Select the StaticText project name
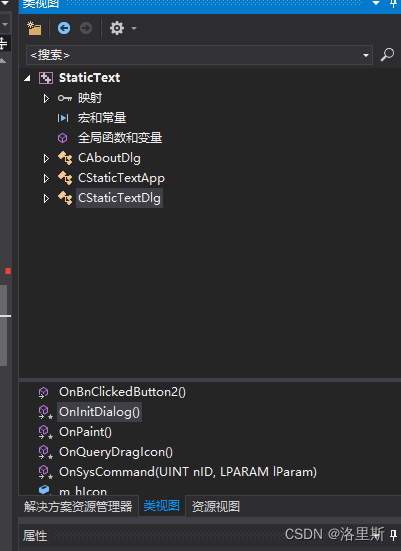Viewport: 401px width, 551px height. click(x=90, y=78)
